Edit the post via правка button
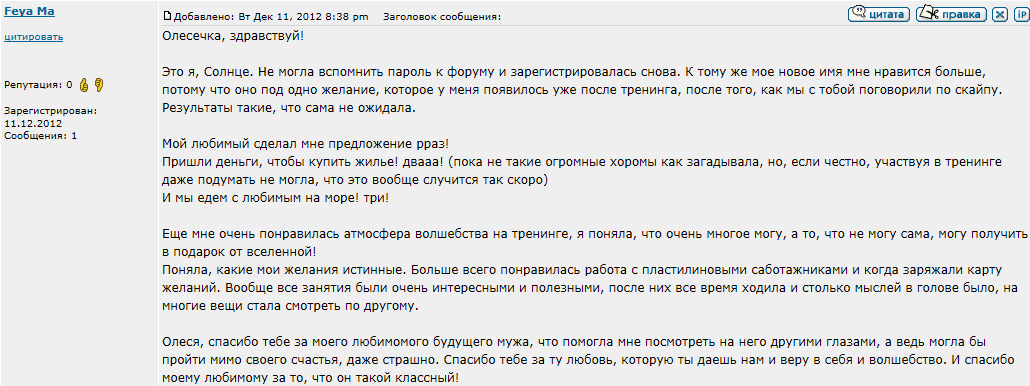1030x386 pixels. (x=951, y=14)
